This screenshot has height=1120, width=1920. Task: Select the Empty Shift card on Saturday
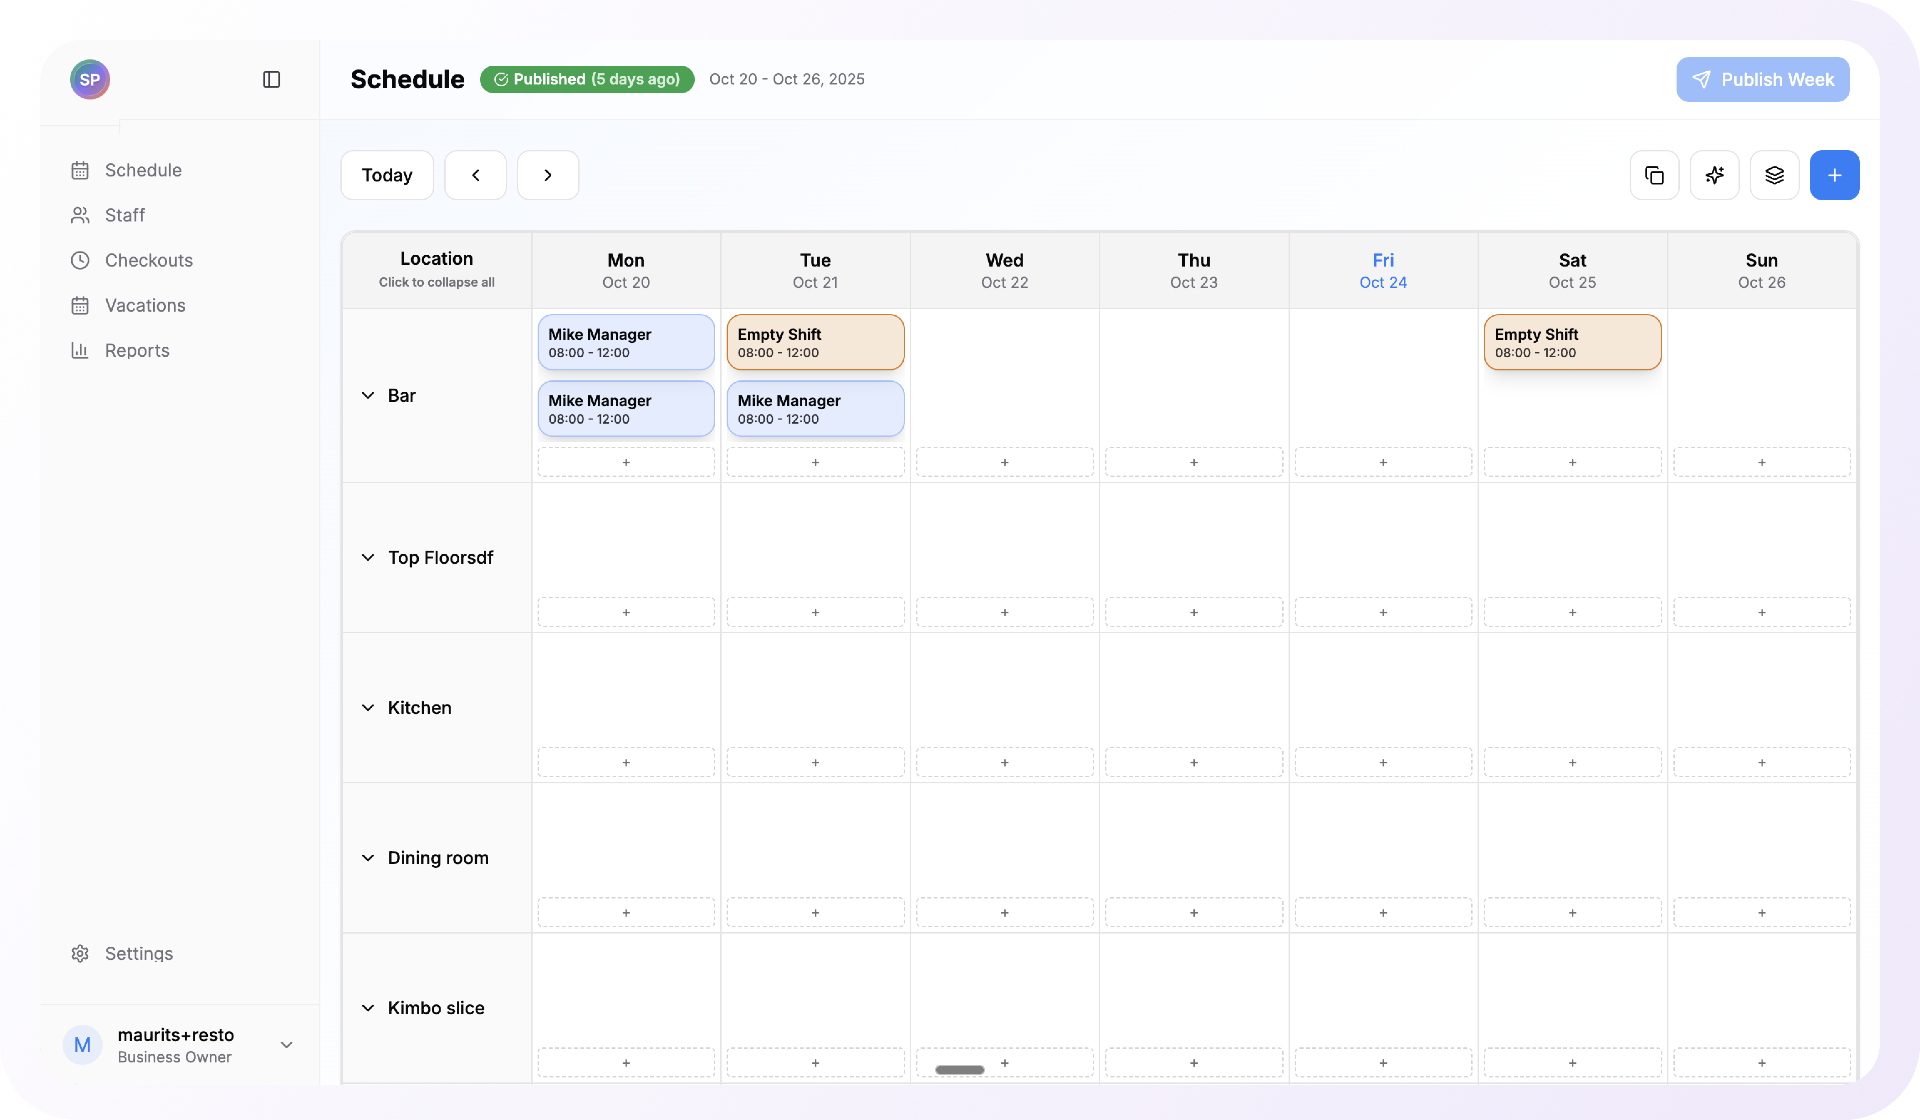[1571, 342]
